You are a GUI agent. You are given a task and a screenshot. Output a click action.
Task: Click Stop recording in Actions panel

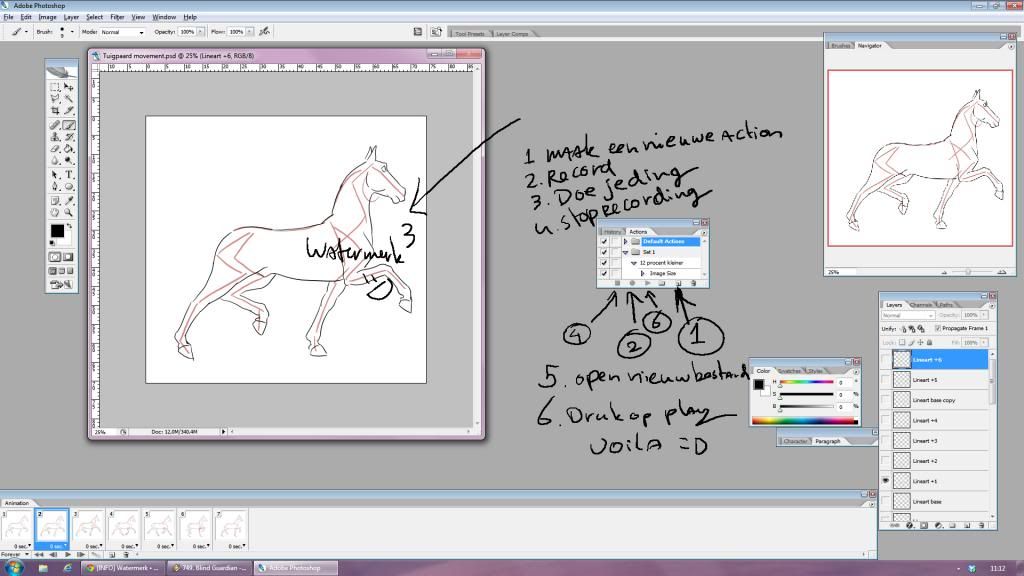(618, 284)
